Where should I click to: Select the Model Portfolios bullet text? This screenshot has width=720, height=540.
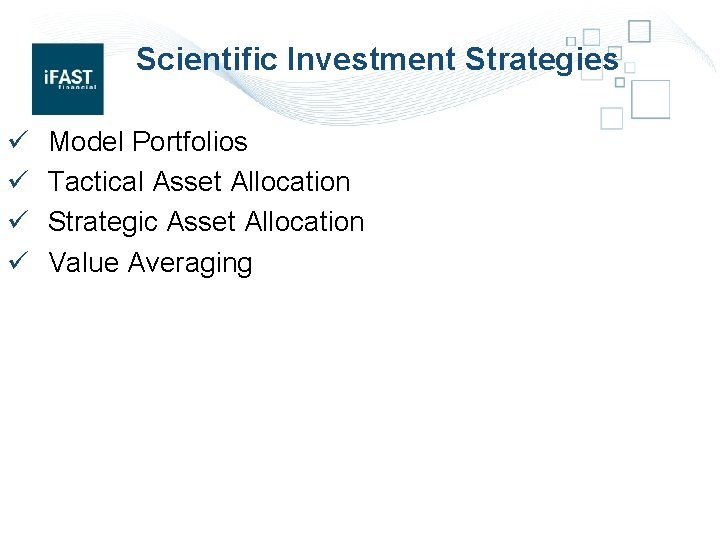(x=148, y=141)
